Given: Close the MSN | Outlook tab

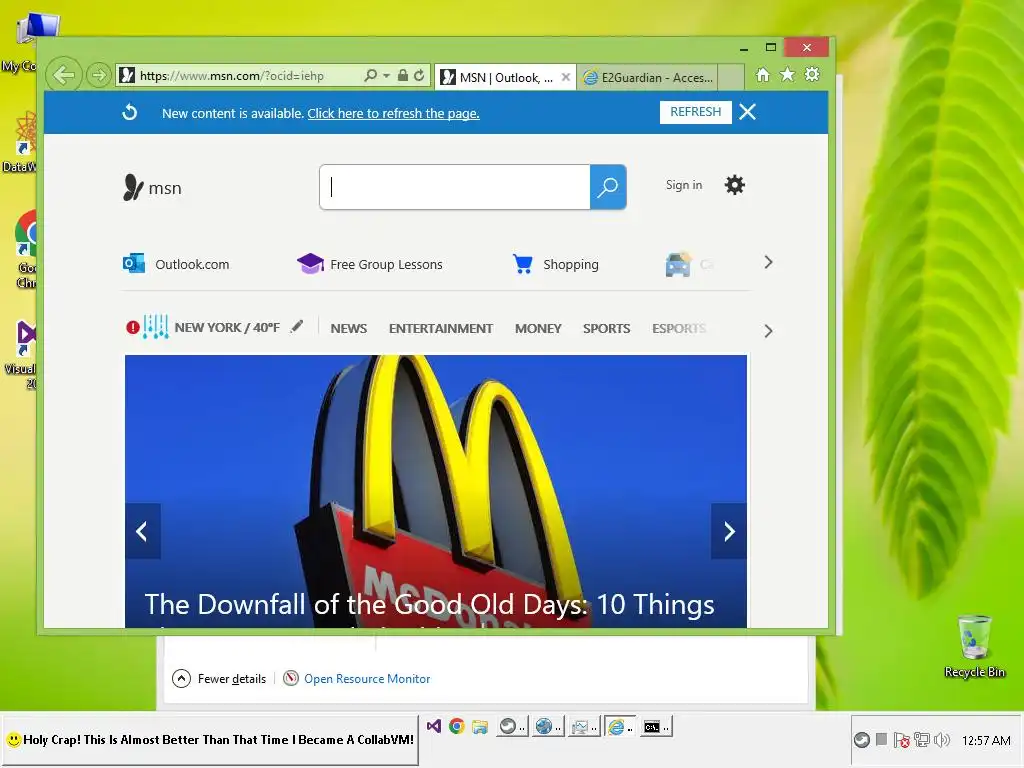Looking at the screenshot, I should [x=566, y=77].
